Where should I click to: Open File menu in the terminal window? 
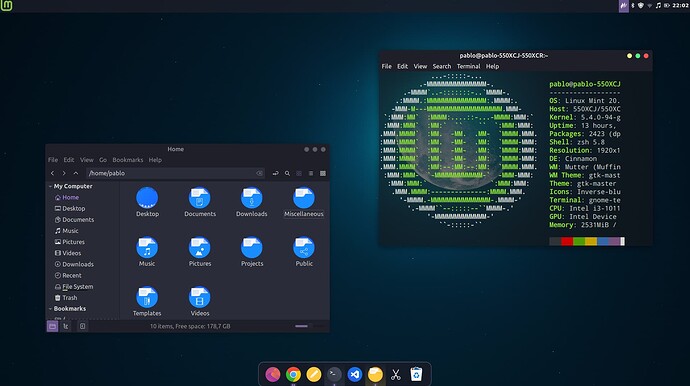[x=386, y=66]
